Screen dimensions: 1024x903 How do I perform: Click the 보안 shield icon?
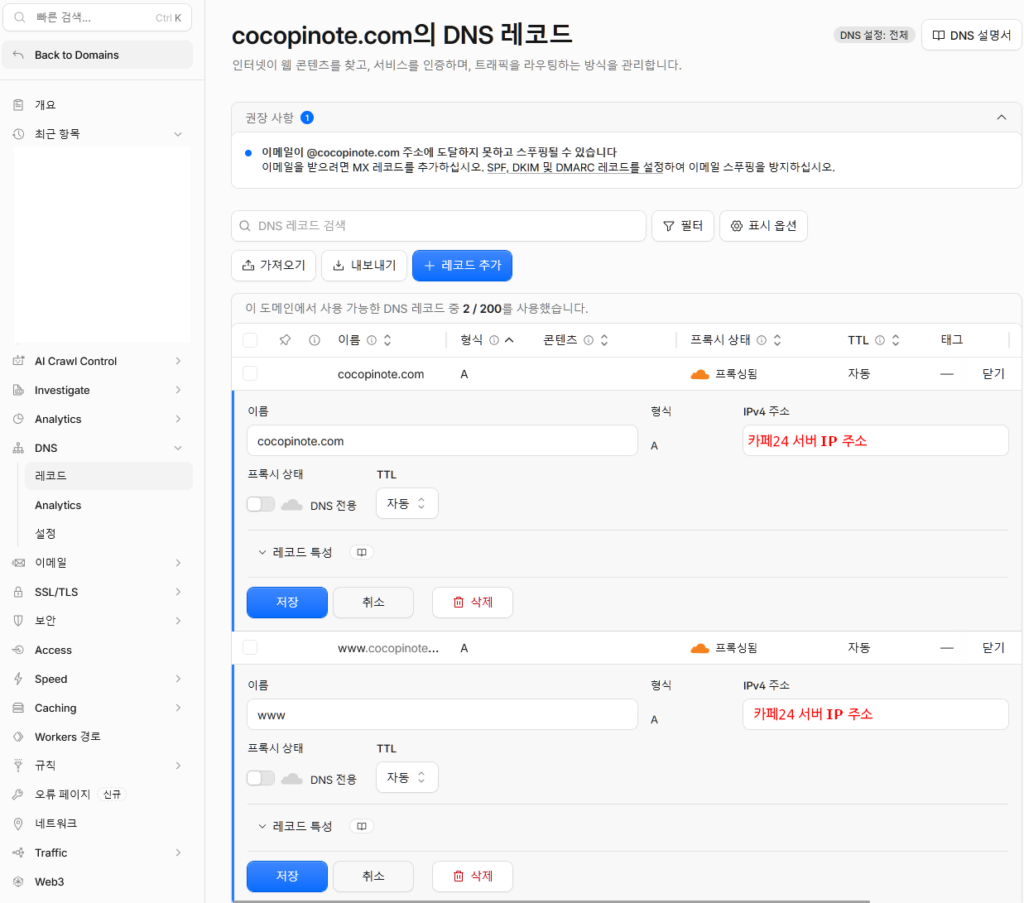tap(18, 620)
